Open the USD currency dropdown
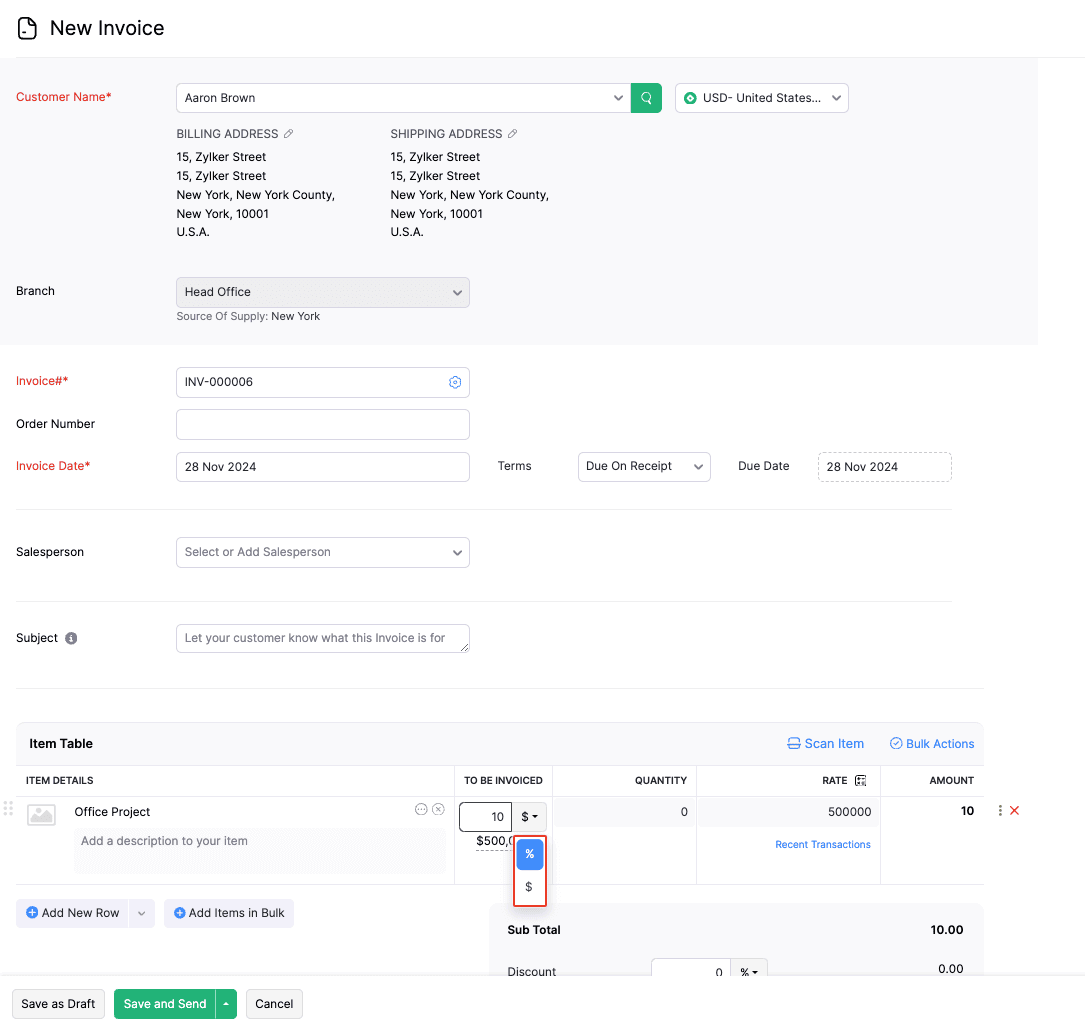Image resolution: width=1085 pixels, height=1034 pixels. (762, 98)
